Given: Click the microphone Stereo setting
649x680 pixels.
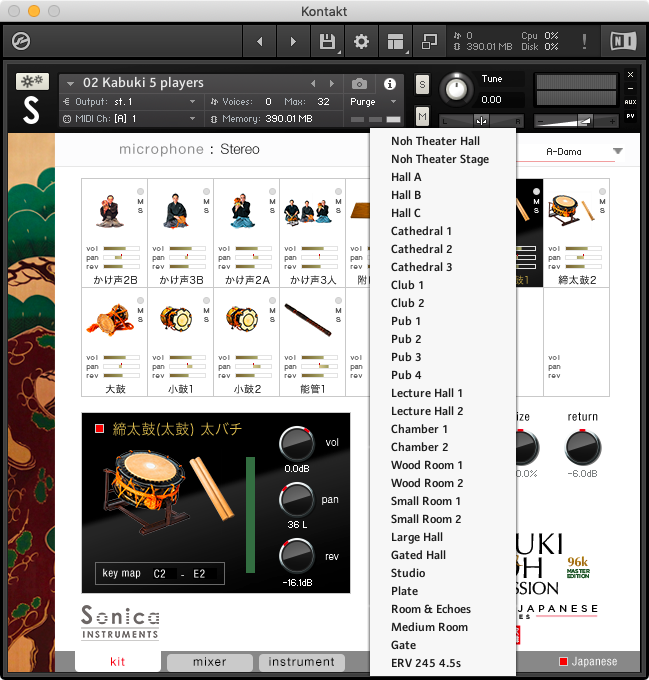Looking at the screenshot, I should pos(240,149).
